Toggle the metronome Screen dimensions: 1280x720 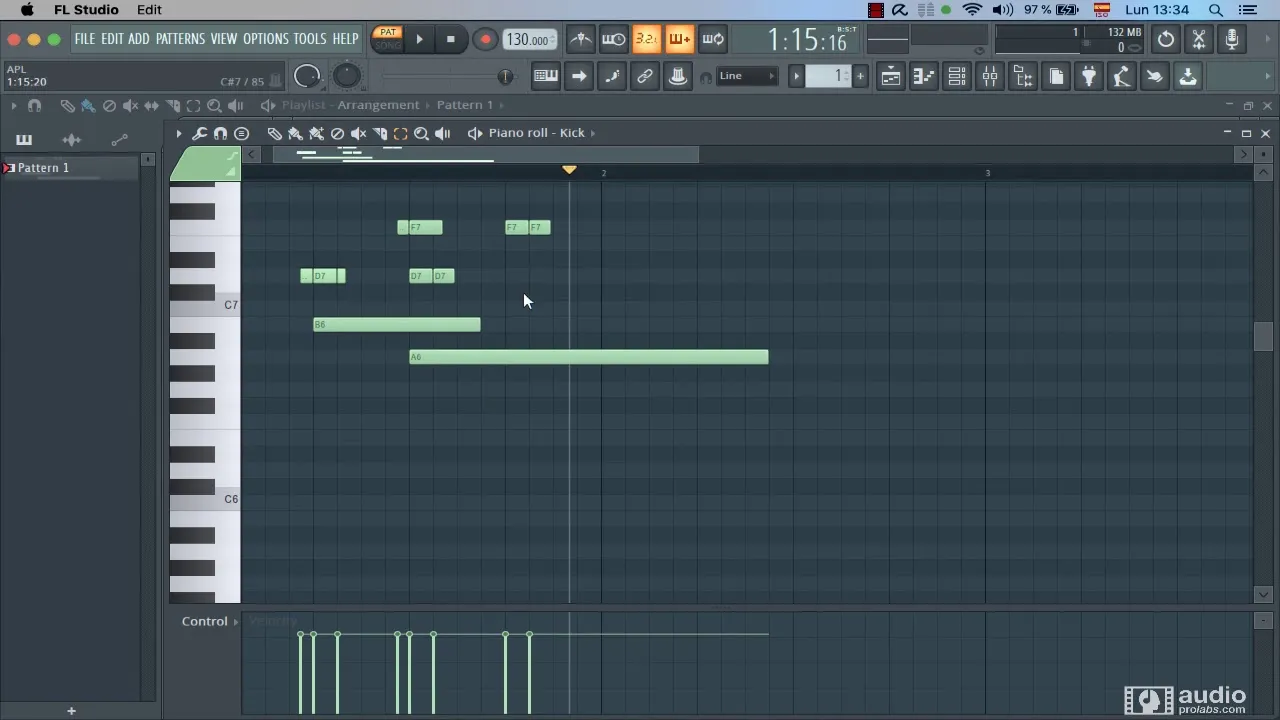pyautogui.click(x=581, y=40)
